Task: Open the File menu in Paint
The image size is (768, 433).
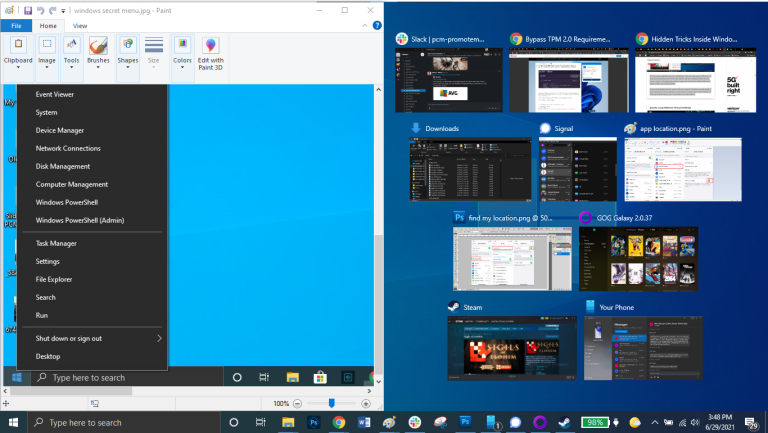Action: point(17,25)
